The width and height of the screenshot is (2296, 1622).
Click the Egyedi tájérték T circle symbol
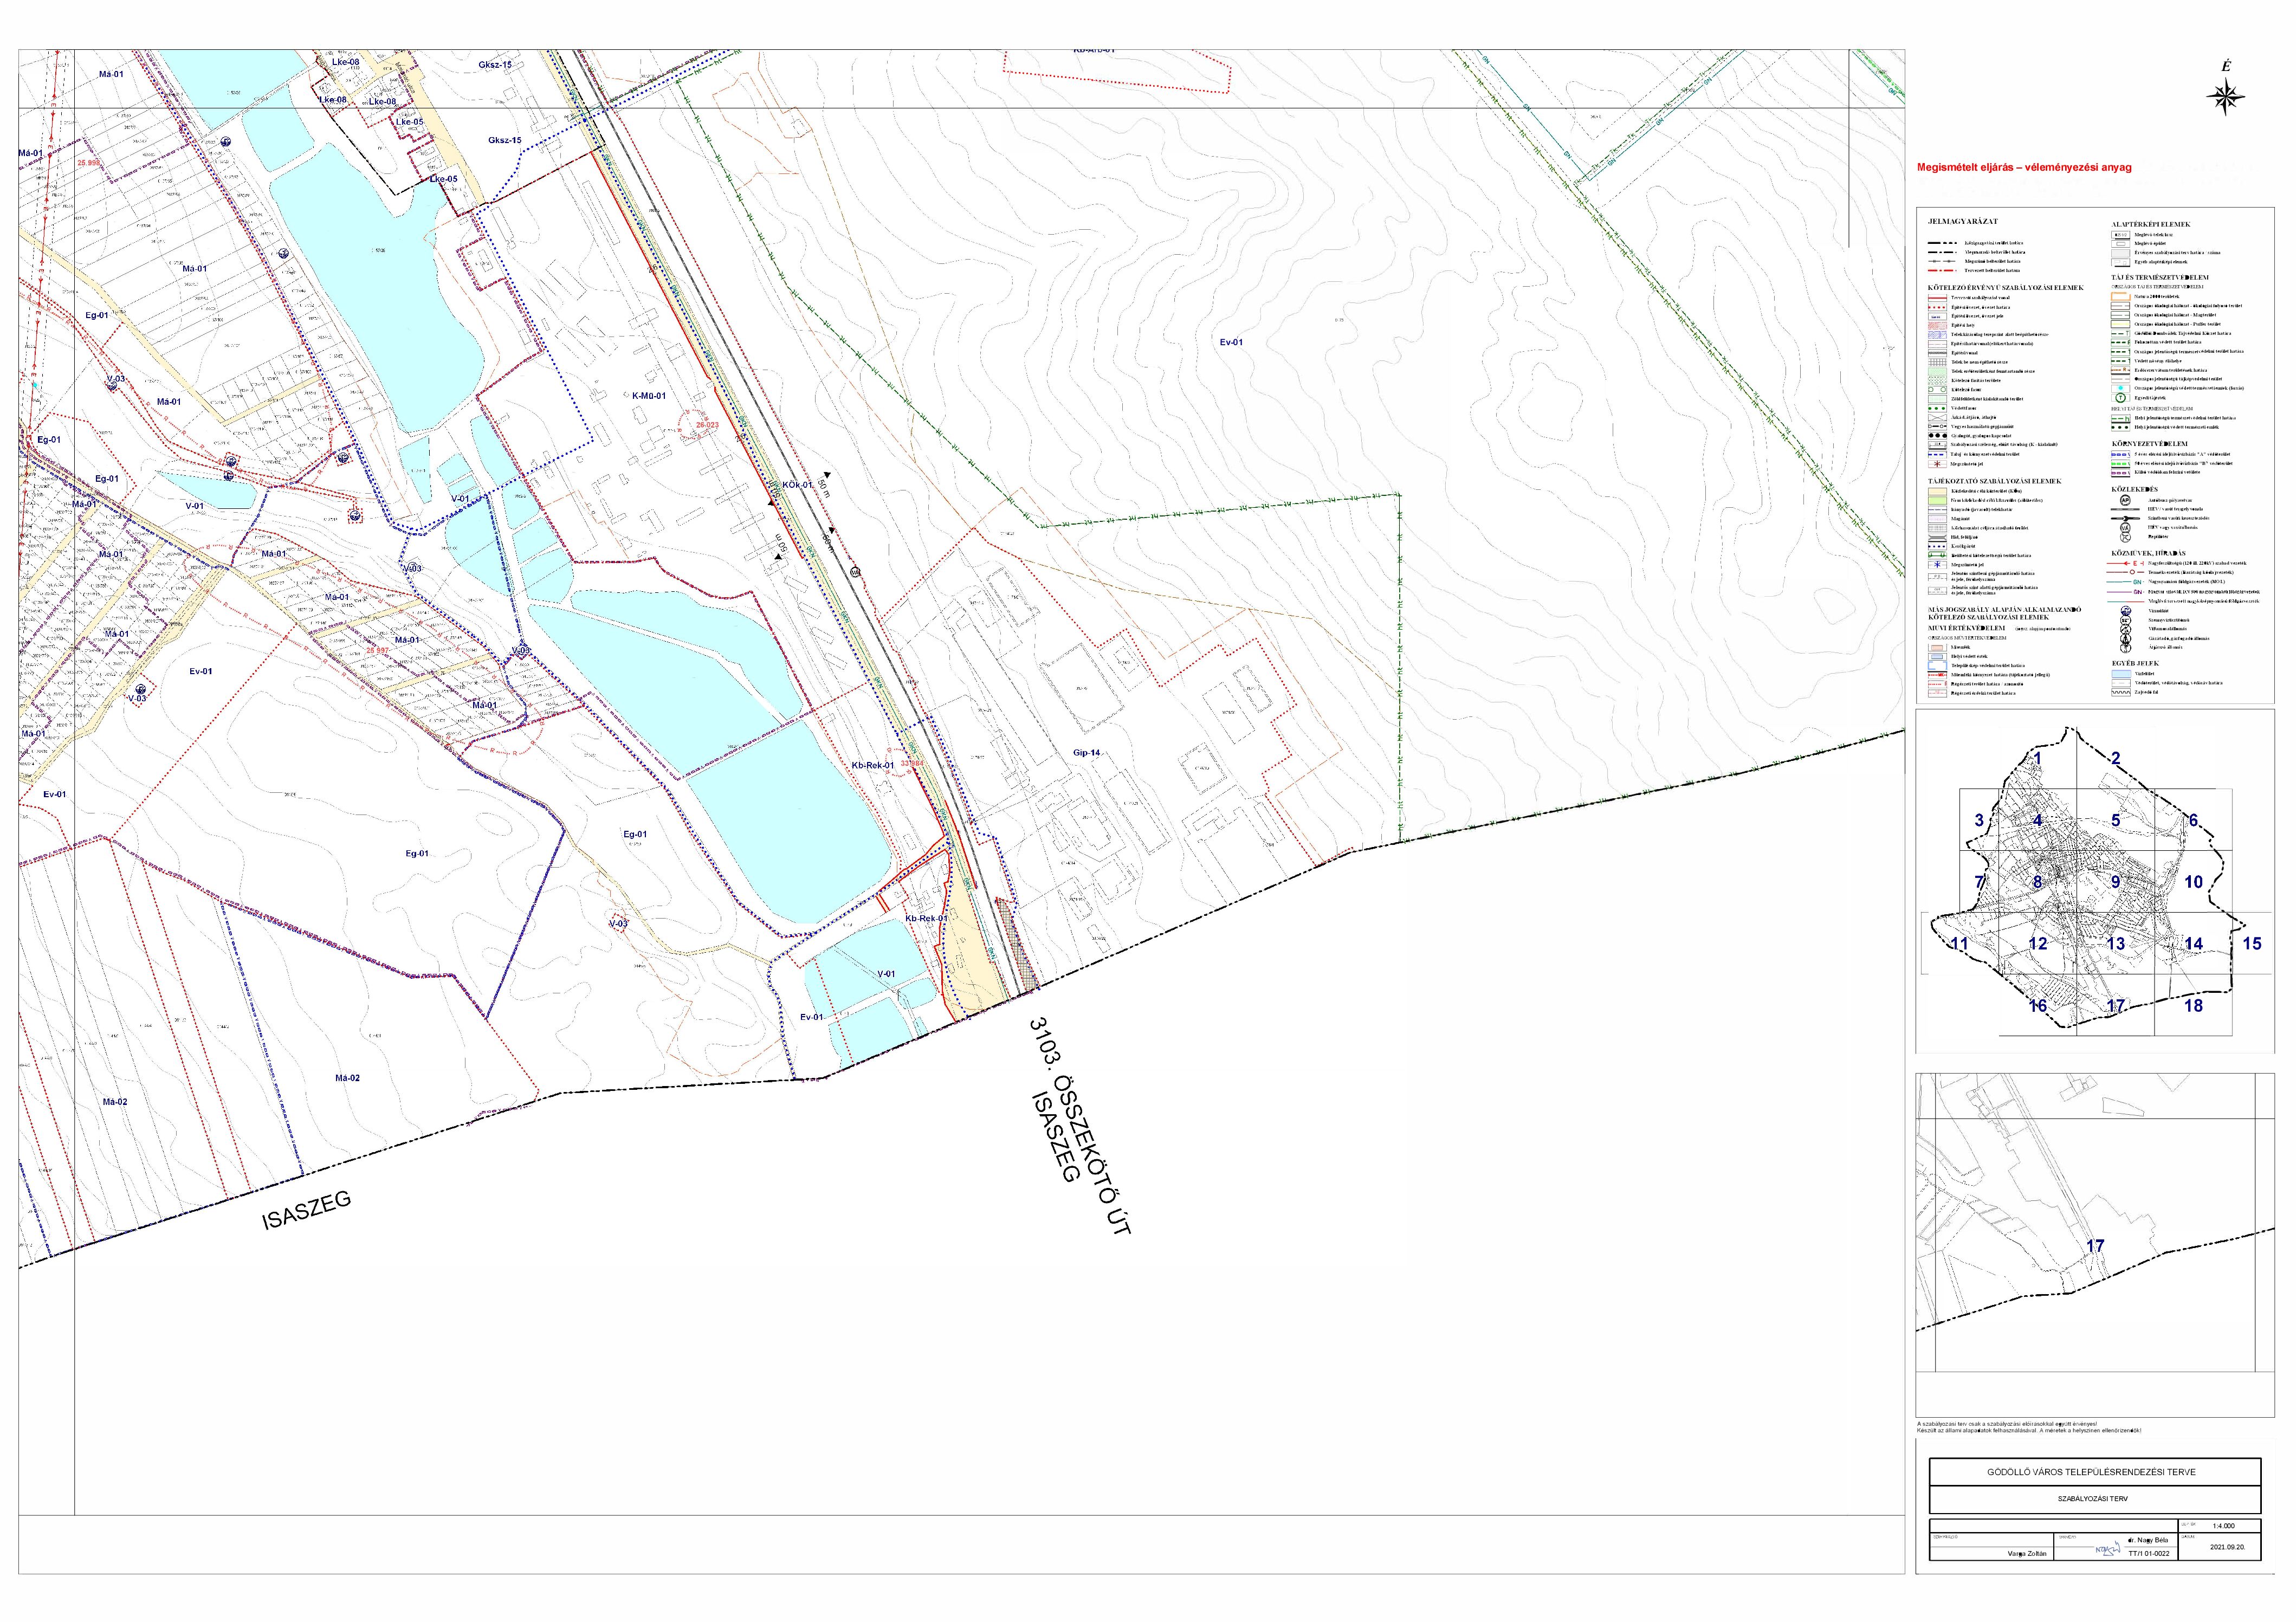(x=2121, y=398)
